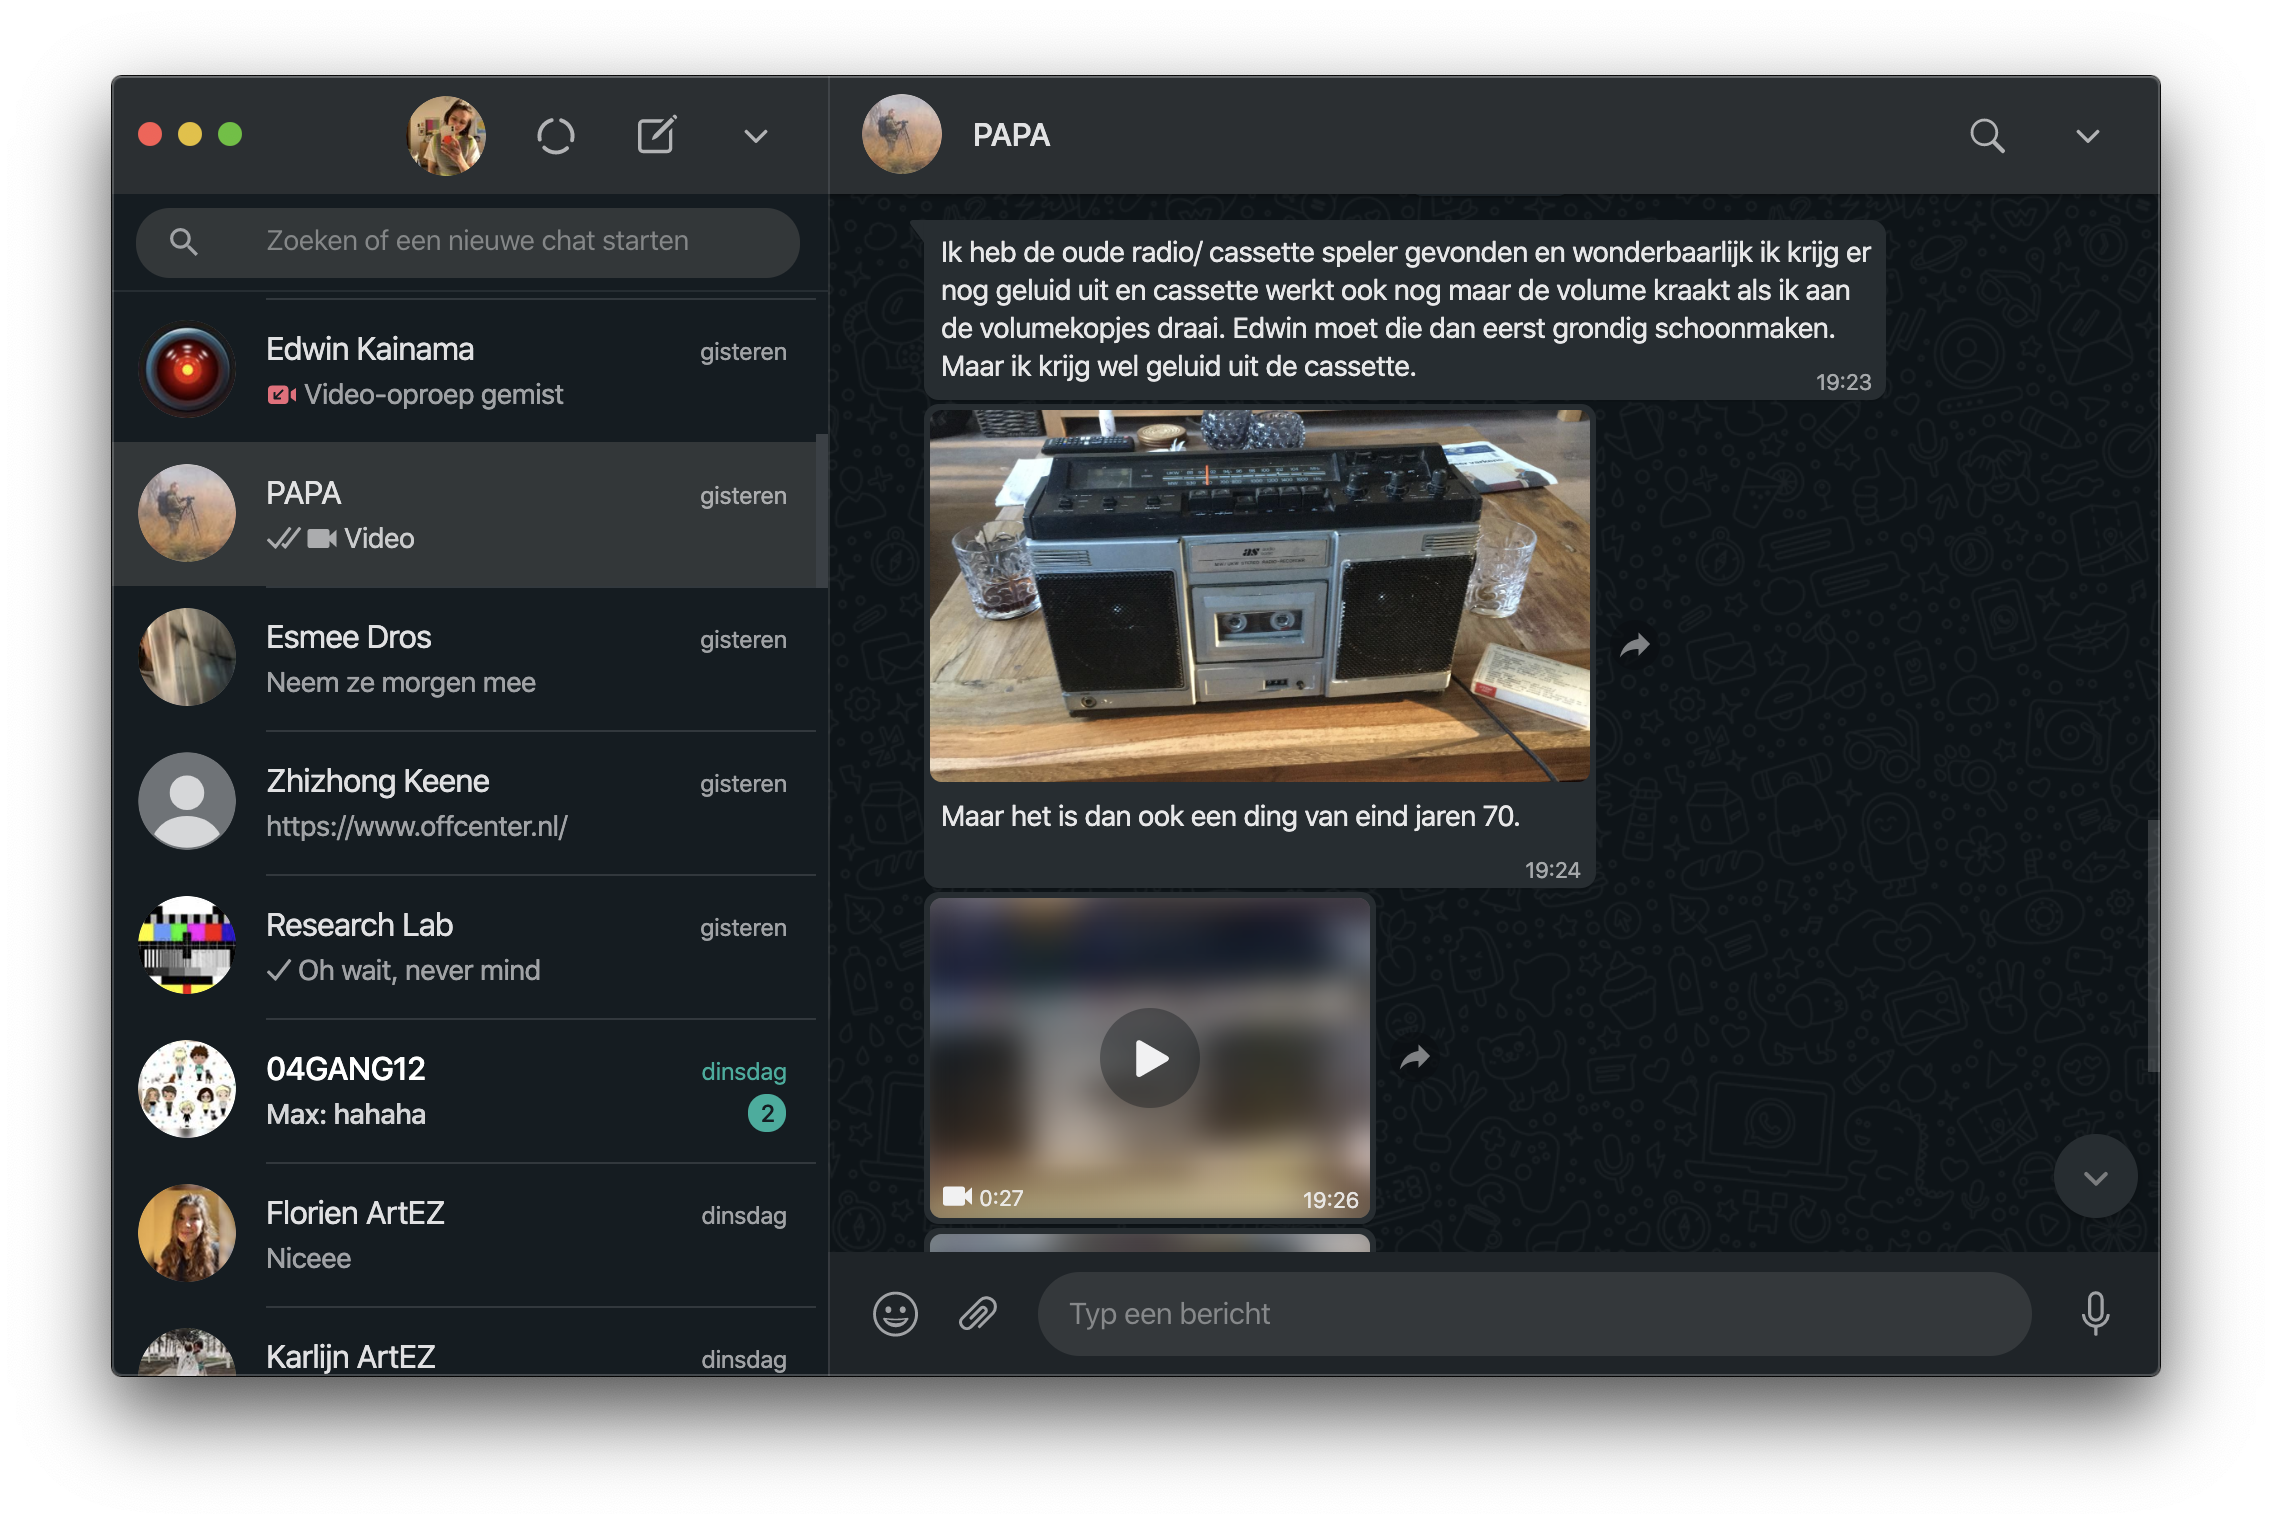Image resolution: width=2272 pixels, height=1524 pixels.
Task: Click the unread badge showing 2
Action: 767,1113
